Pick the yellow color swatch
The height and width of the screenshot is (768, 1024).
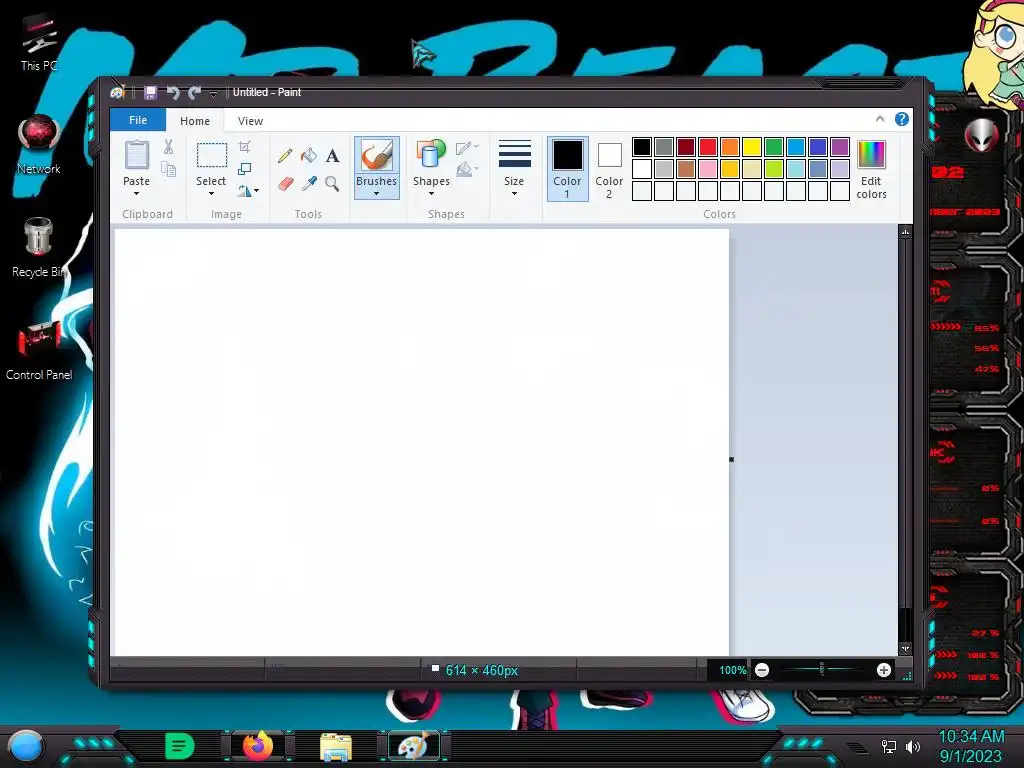pyautogui.click(x=752, y=147)
